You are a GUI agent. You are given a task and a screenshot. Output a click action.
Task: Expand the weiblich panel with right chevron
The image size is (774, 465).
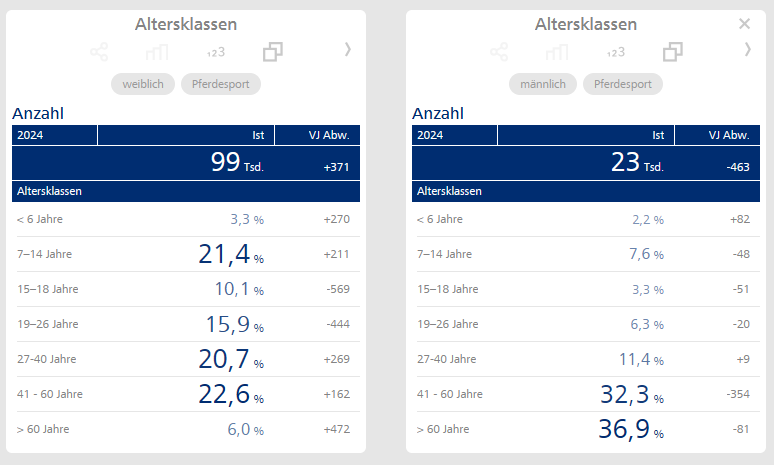(x=347, y=49)
